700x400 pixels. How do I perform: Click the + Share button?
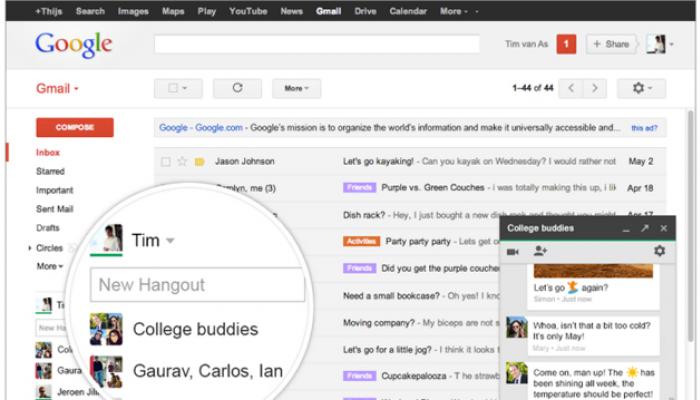(611, 44)
